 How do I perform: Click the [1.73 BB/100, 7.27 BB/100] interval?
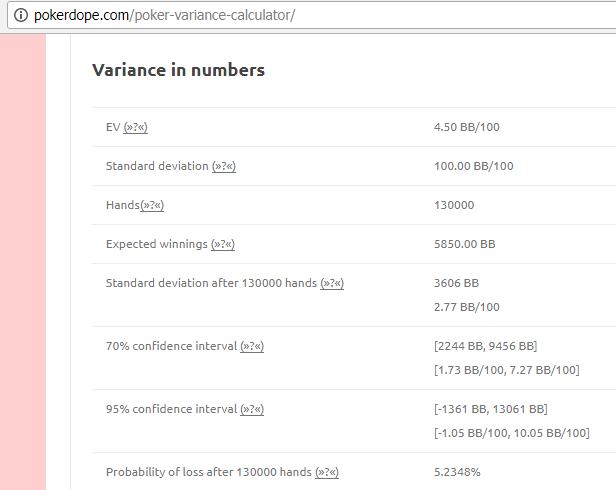pyautogui.click(x=506, y=370)
